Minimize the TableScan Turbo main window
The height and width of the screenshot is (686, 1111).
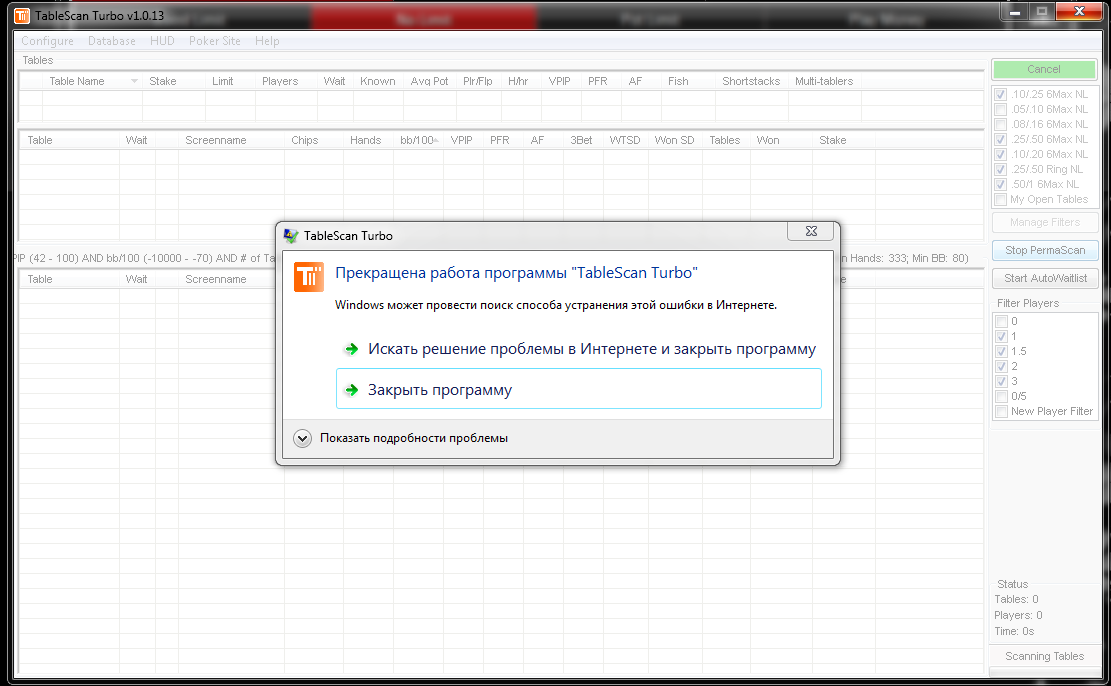click(1015, 12)
